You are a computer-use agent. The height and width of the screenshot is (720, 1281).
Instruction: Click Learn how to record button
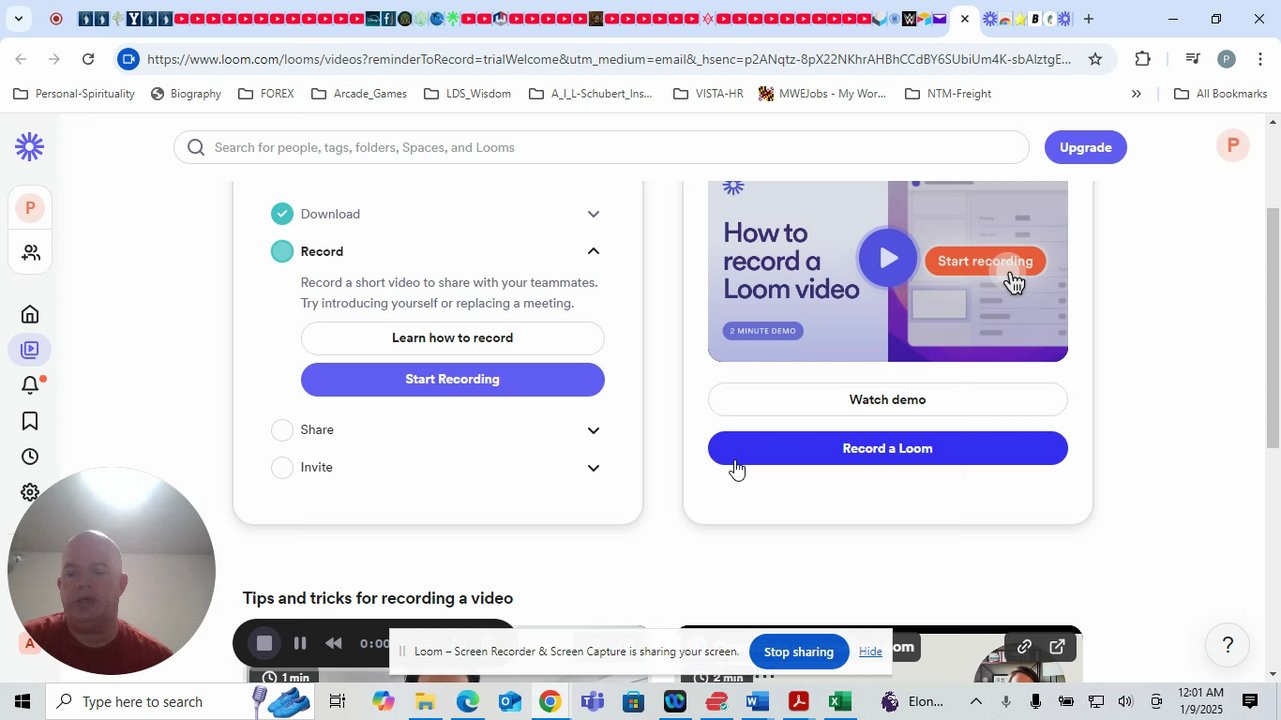click(x=452, y=338)
